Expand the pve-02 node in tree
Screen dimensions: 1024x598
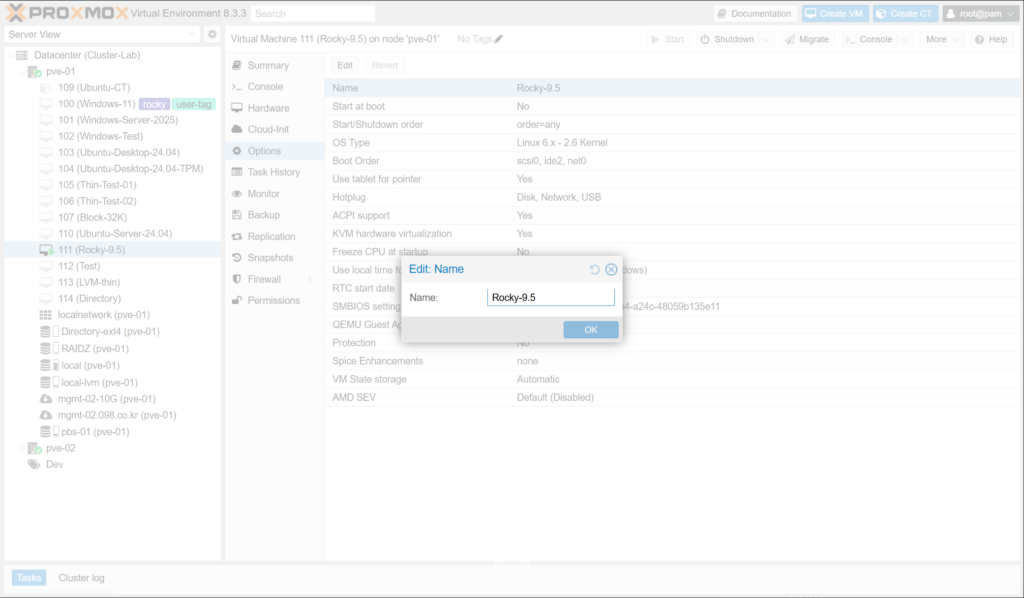pos(22,448)
